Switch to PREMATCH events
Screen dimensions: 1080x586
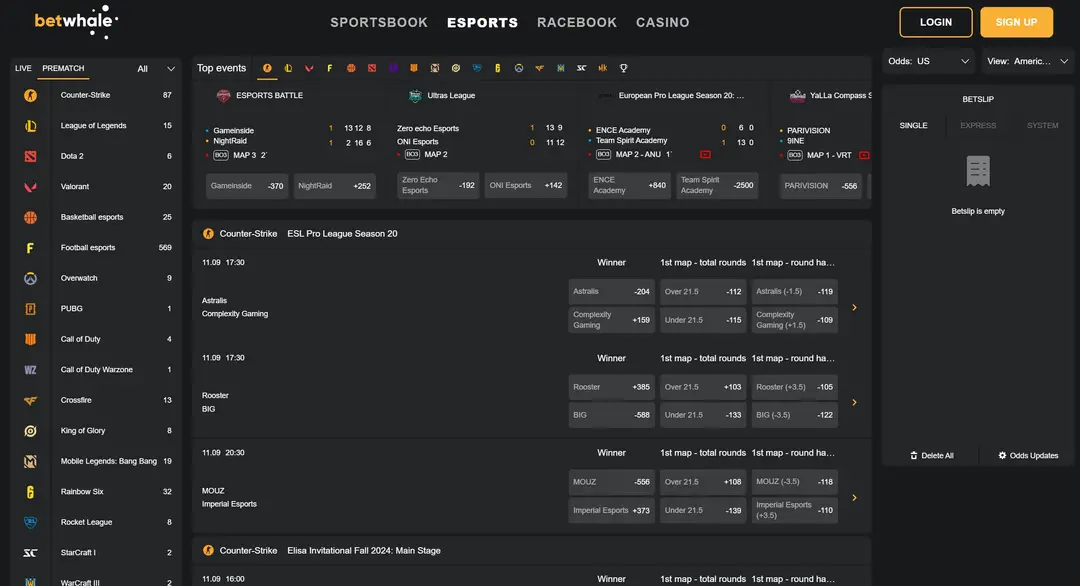click(x=63, y=68)
